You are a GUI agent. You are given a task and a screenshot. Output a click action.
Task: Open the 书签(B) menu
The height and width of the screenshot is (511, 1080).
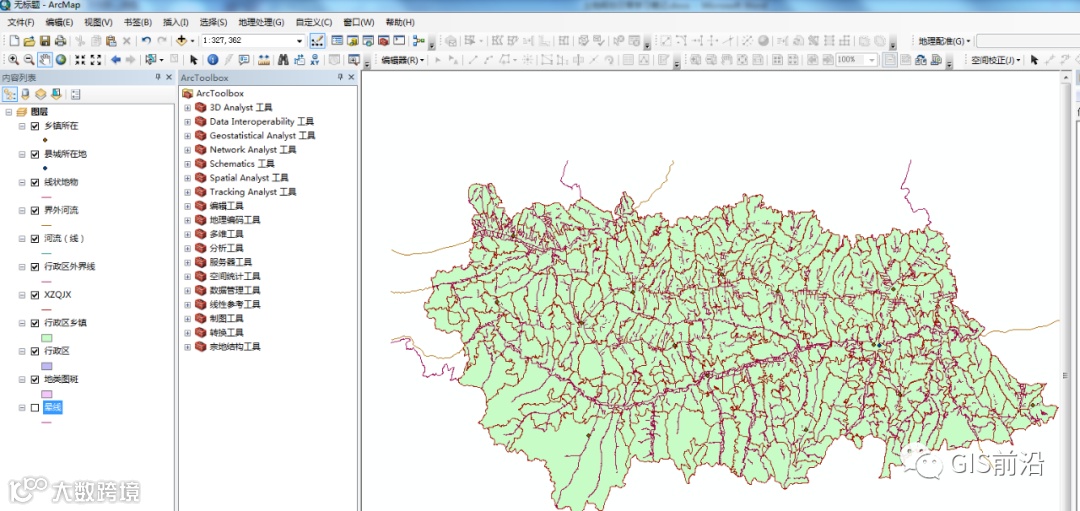tap(138, 22)
